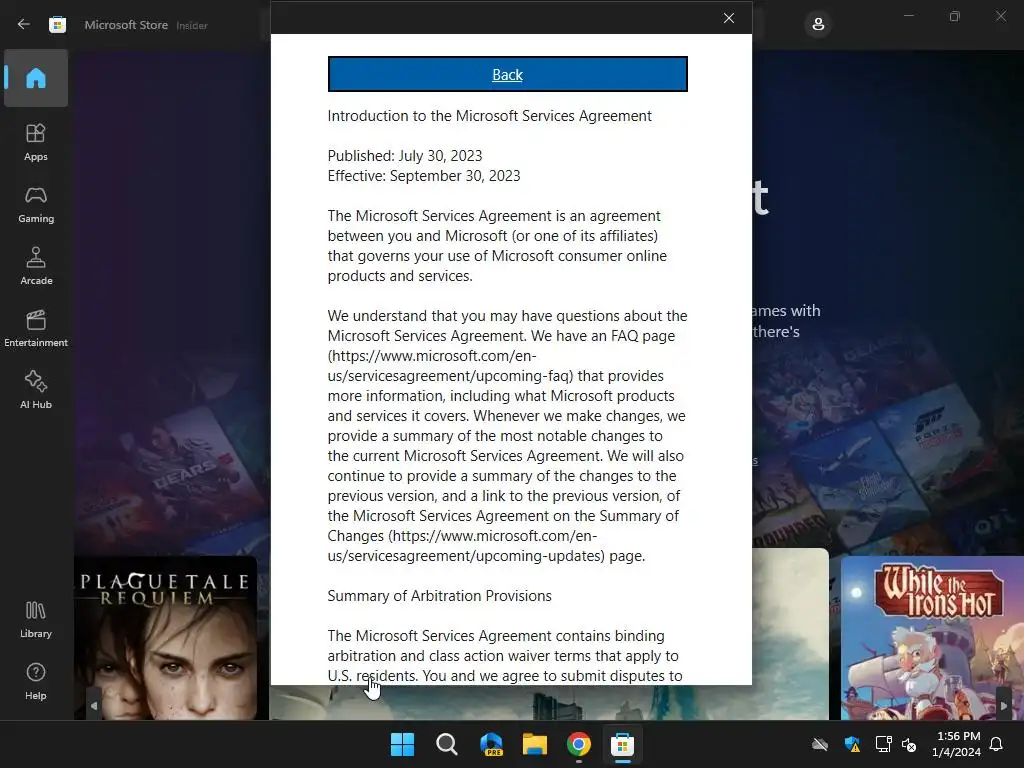Open the Help page
This screenshot has width=1024, height=768.
click(x=36, y=681)
